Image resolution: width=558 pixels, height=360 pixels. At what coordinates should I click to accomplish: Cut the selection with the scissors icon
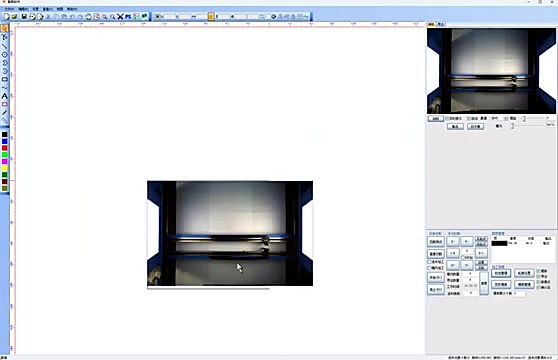click(49, 16)
